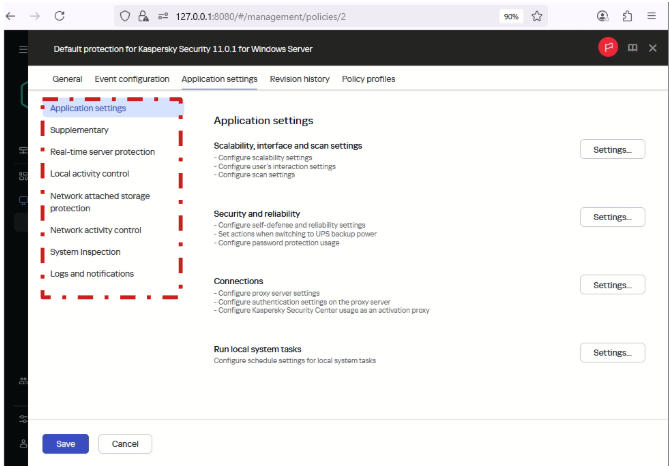Image resolution: width=669 pixels, height=466 pixels.
Task: Click the Run local system tasks heading
Action: coord(257,349)
